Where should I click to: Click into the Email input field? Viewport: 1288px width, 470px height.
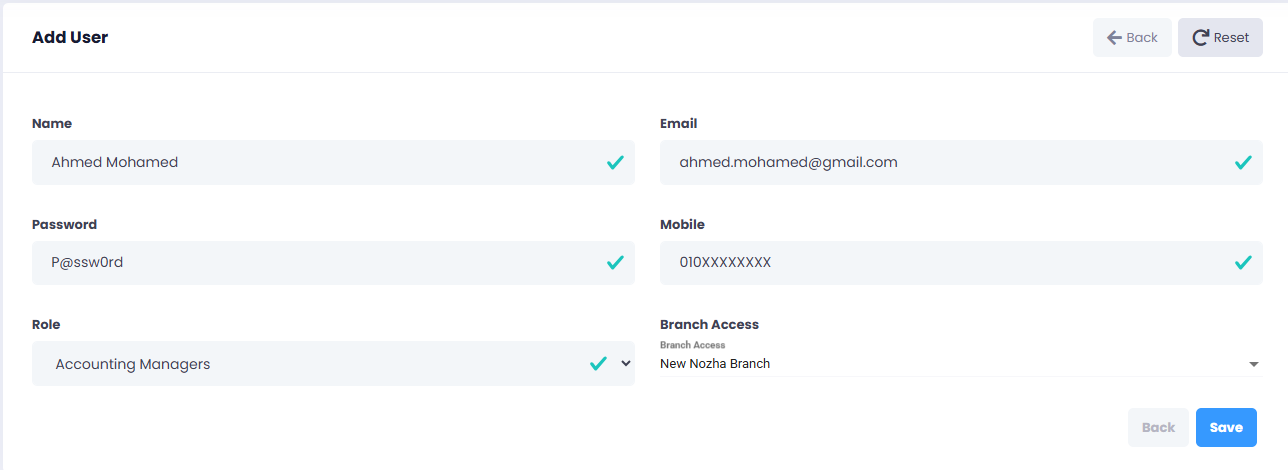pyautogui.click(x=930, y=162)
